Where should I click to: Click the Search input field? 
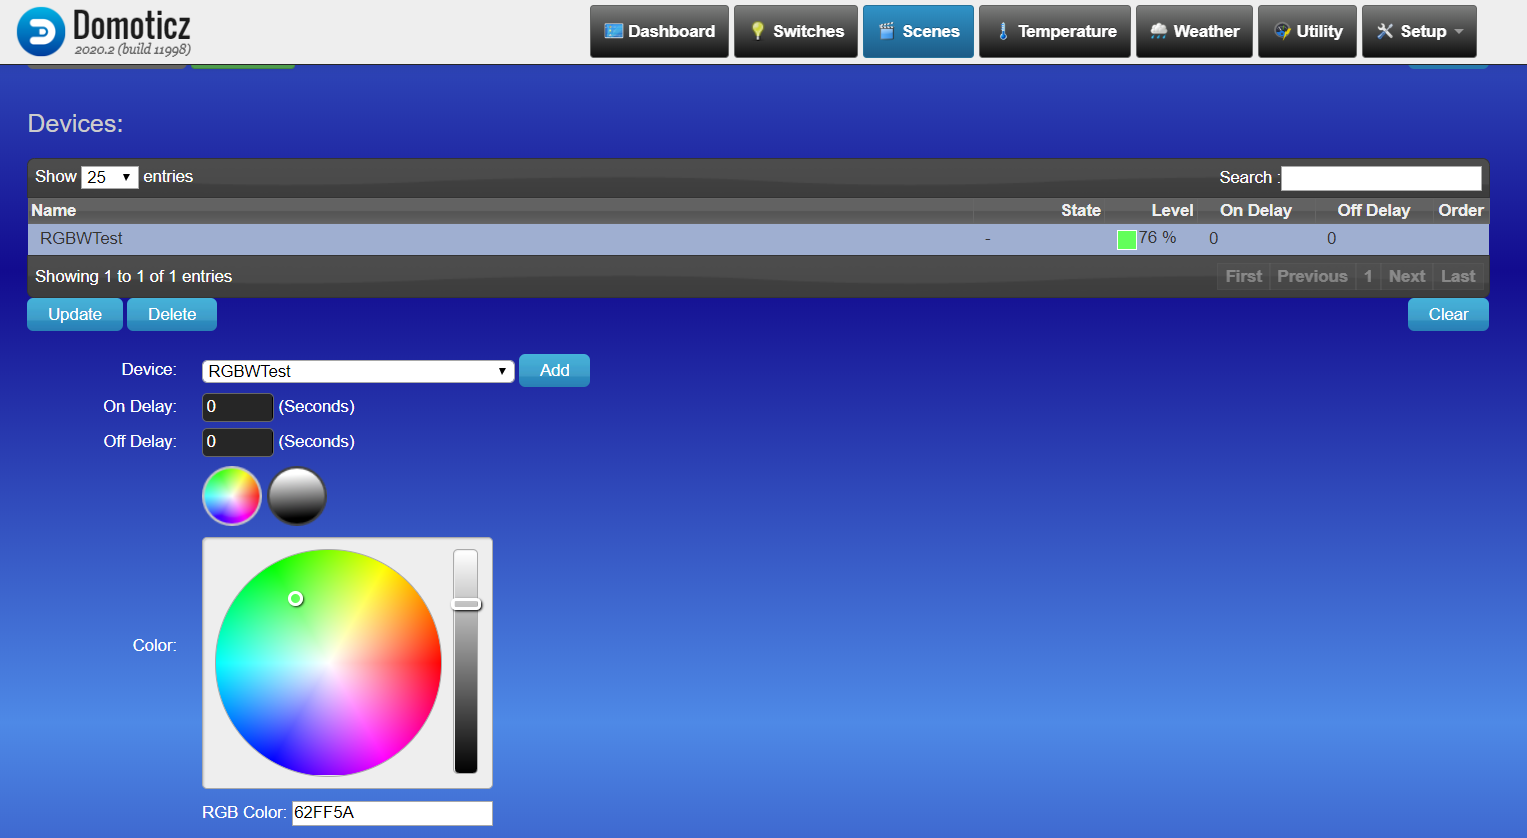1380,178
